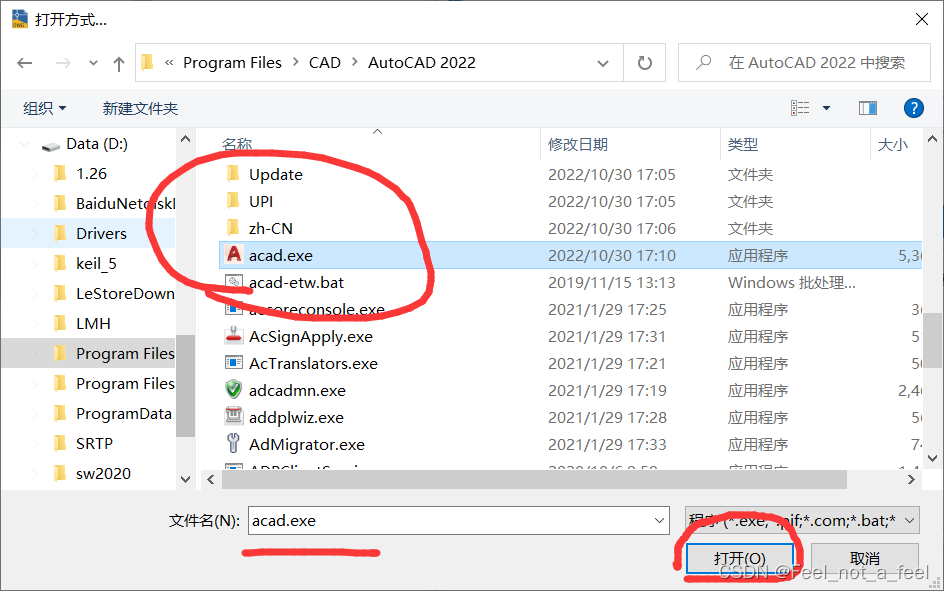Click the 打开(O) button

coord(740,559)
